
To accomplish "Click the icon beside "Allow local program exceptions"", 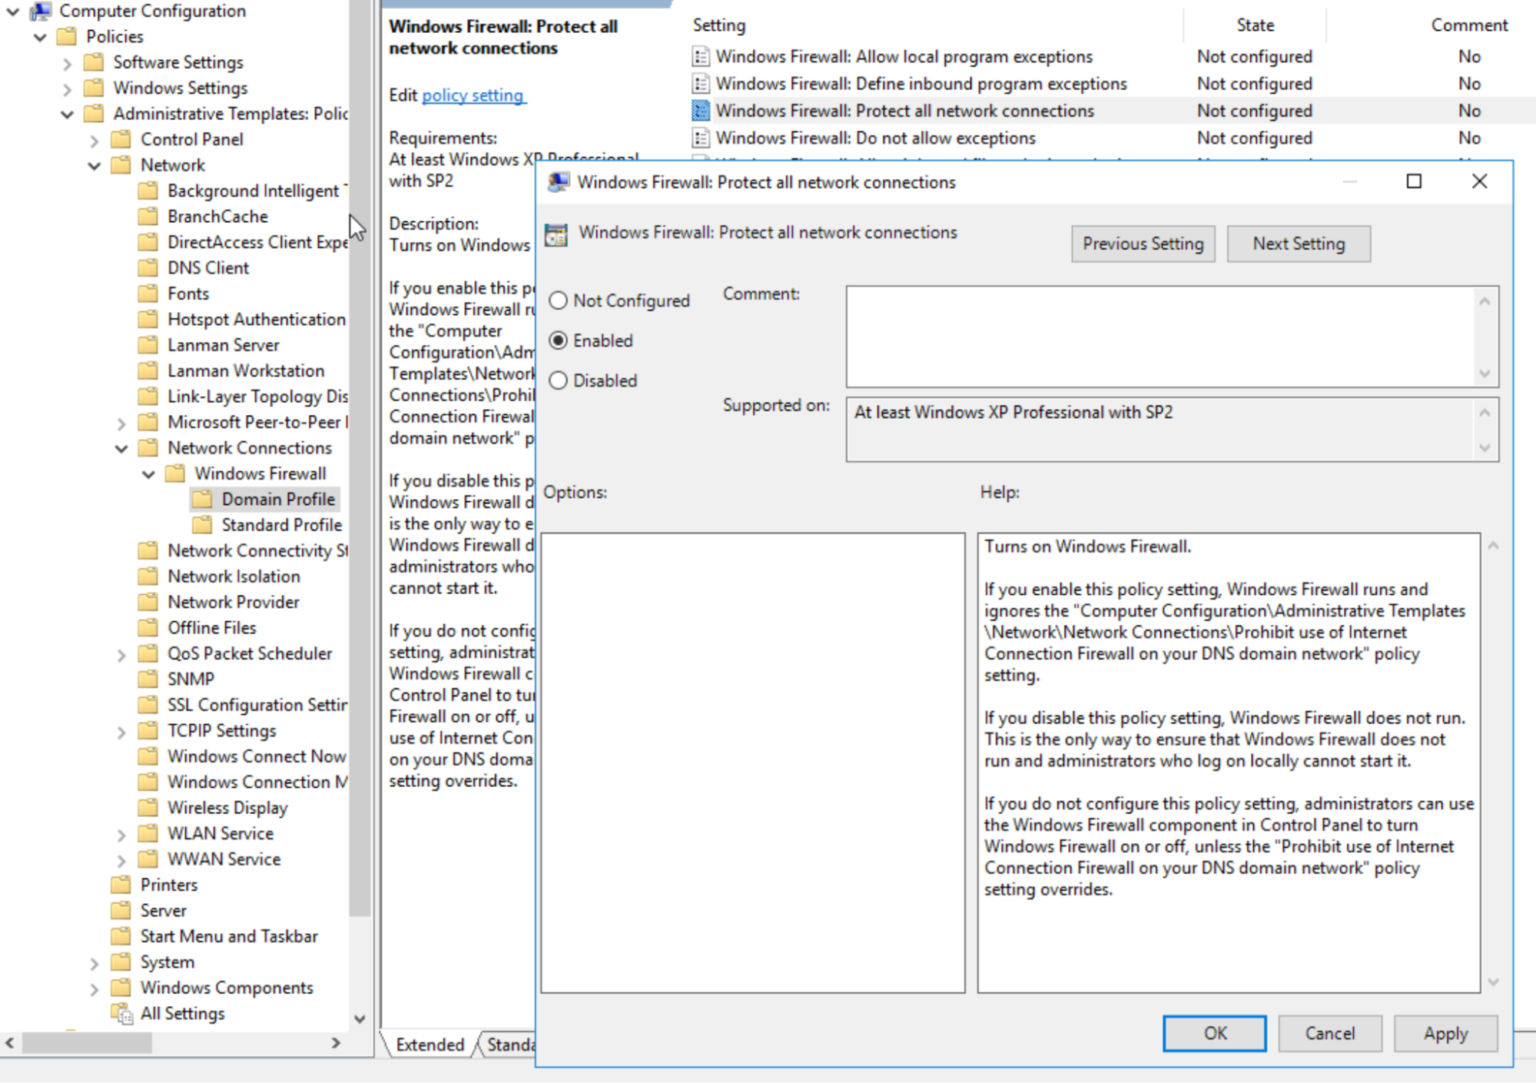I will click(x=700, y=57).
